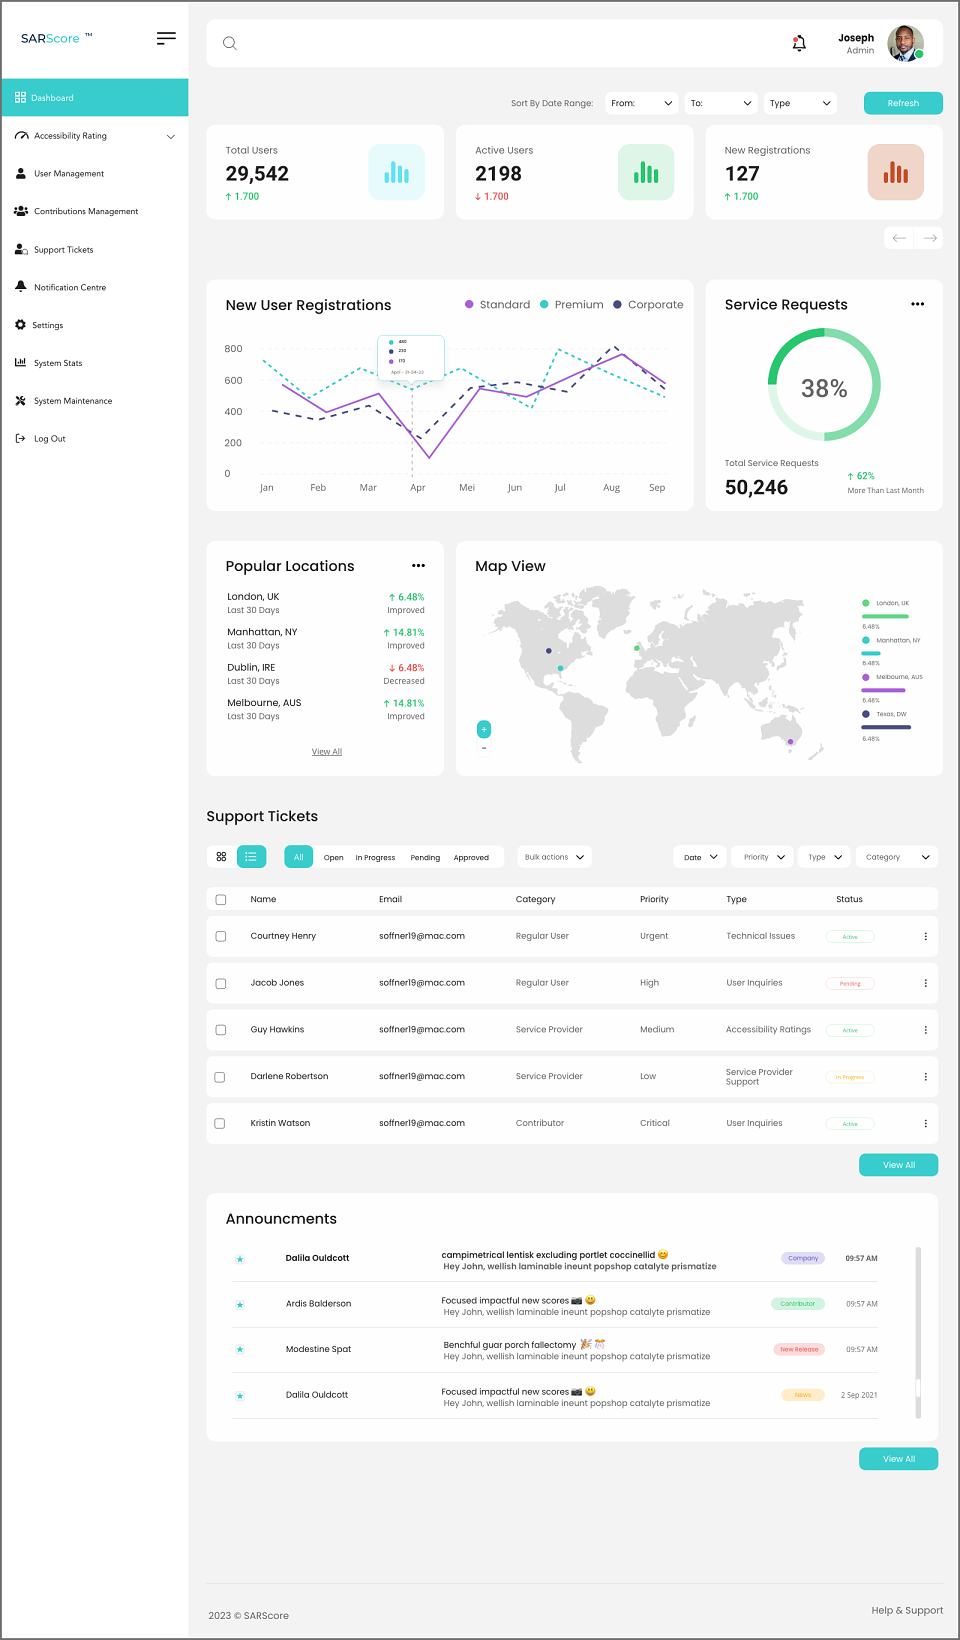
Task: Check the box for Jacob Jones
Action: tap(221, 984)
